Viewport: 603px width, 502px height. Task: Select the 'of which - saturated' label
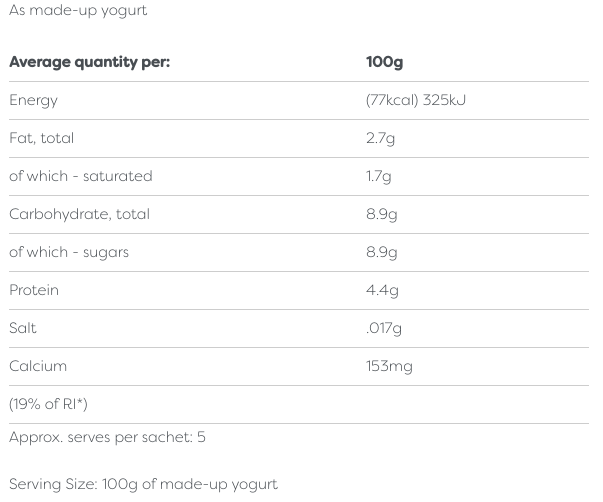(81, 176)
